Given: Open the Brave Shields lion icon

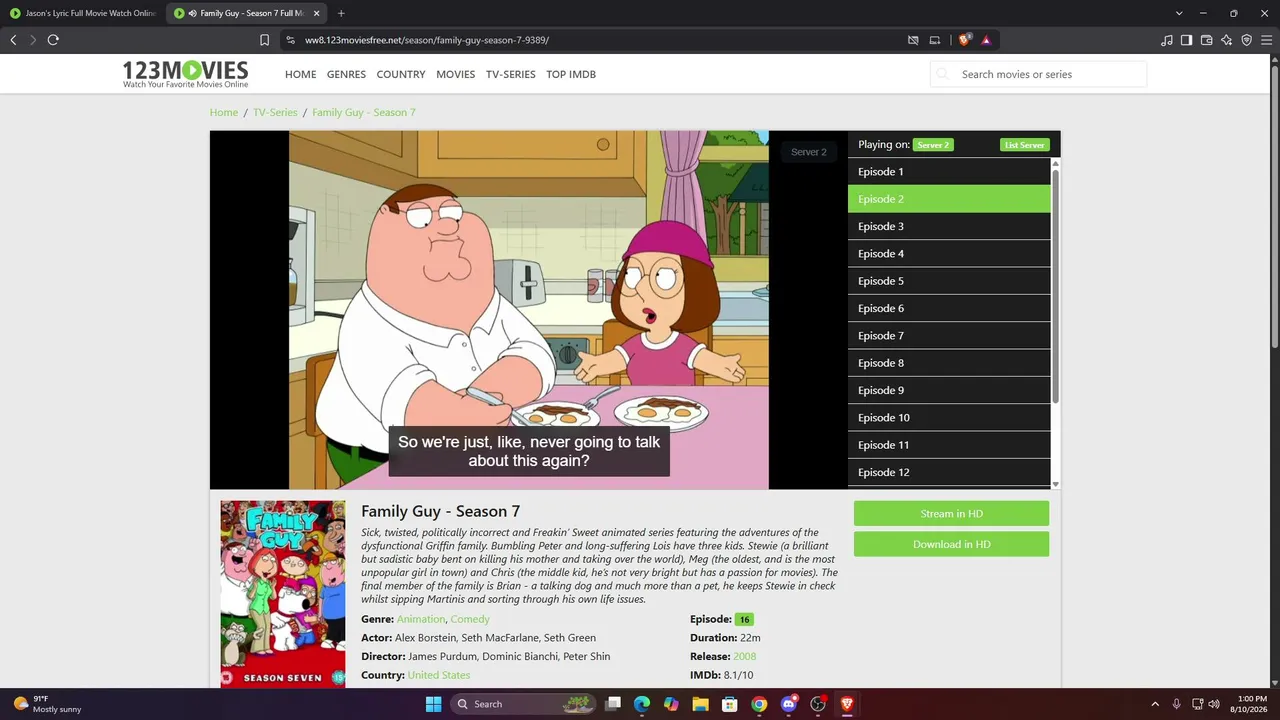Looking at the screenshot, I should 964,40.
